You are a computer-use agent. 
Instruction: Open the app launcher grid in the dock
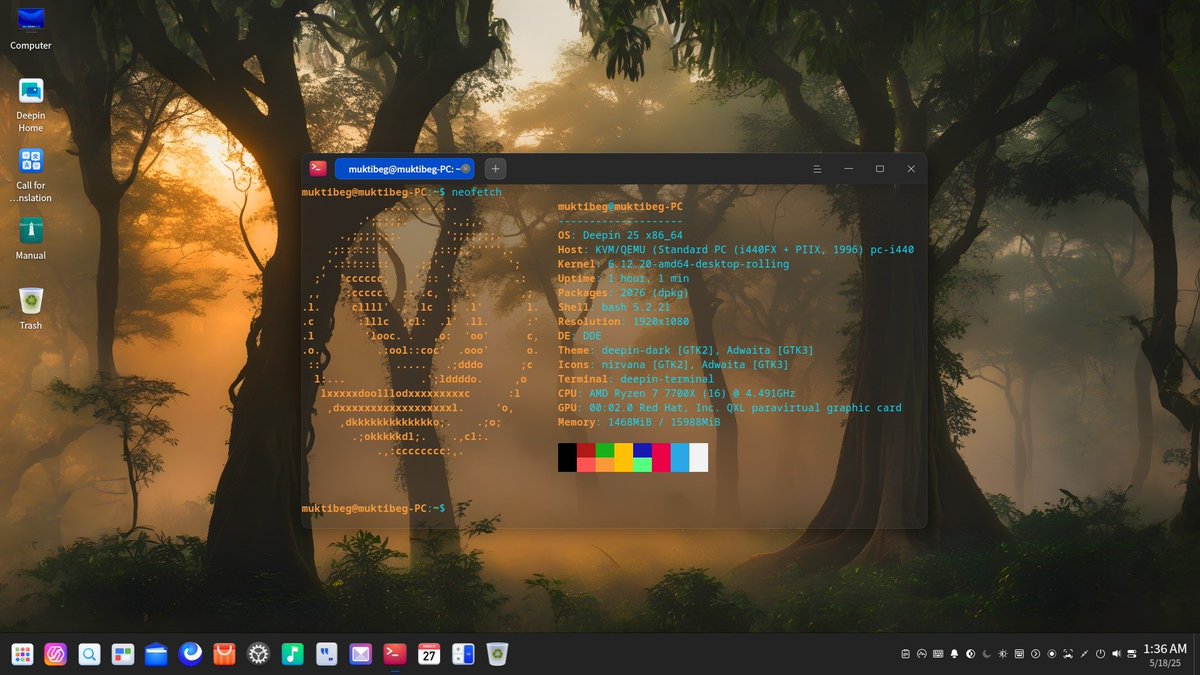[22, 654]
